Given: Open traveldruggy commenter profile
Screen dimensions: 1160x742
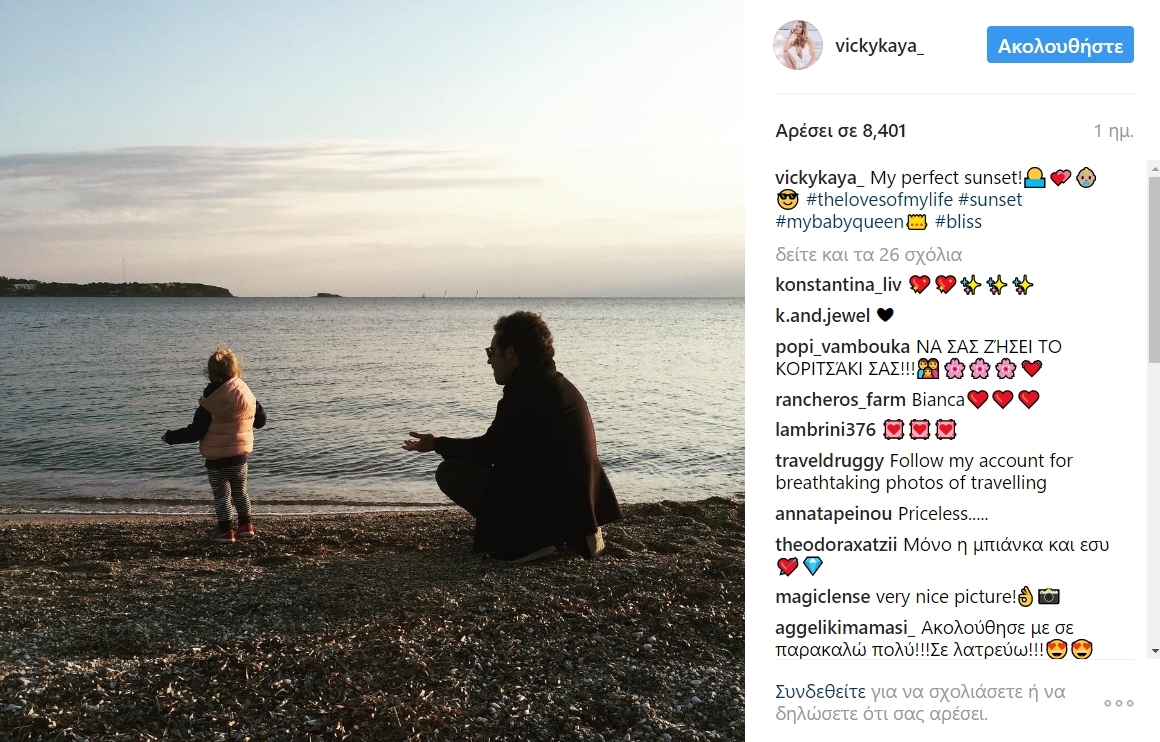Looking at the screenshot, I should (829, 461).
